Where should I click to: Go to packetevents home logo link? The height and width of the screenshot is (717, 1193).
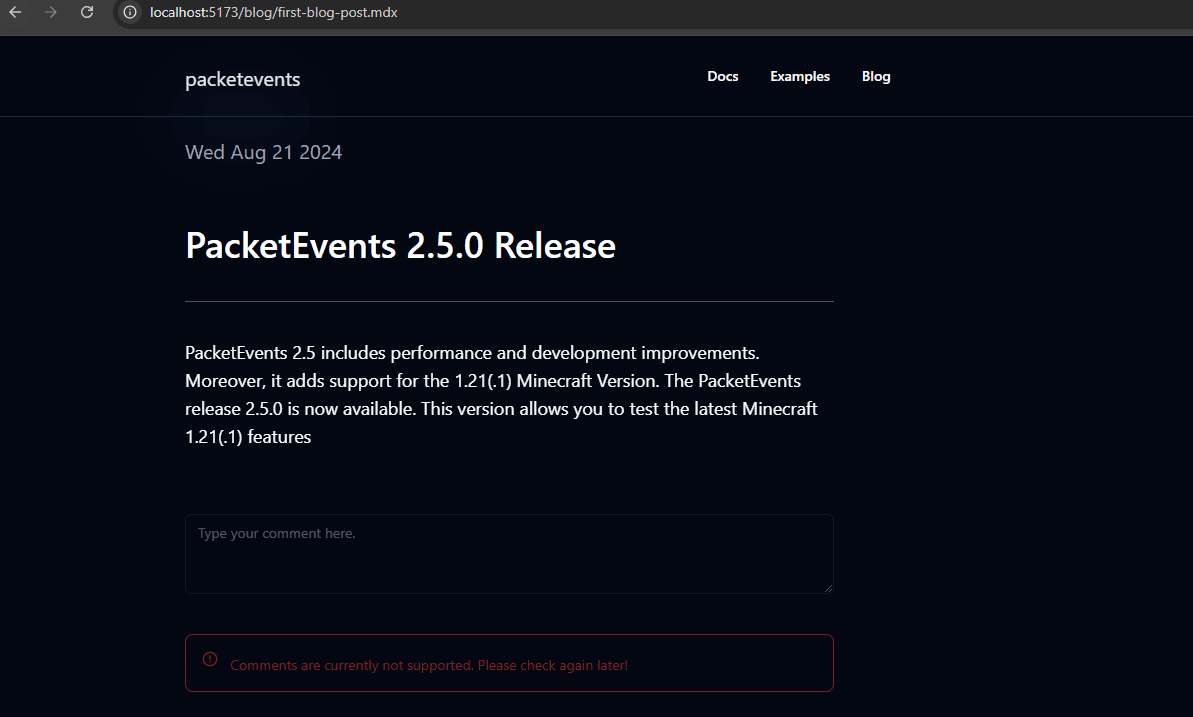(243, 79)
